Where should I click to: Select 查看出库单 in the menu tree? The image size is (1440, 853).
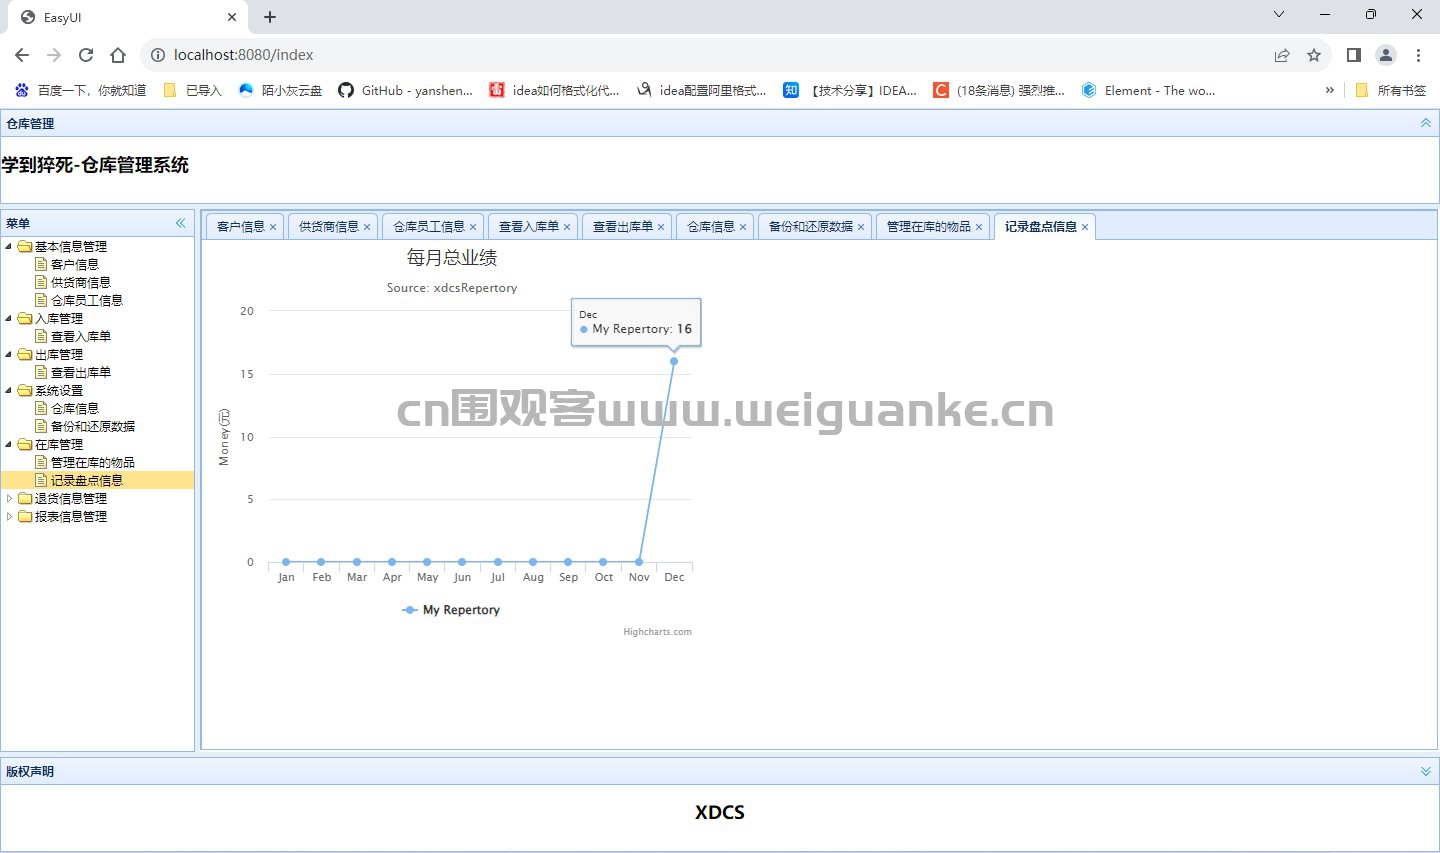[81, 372]
